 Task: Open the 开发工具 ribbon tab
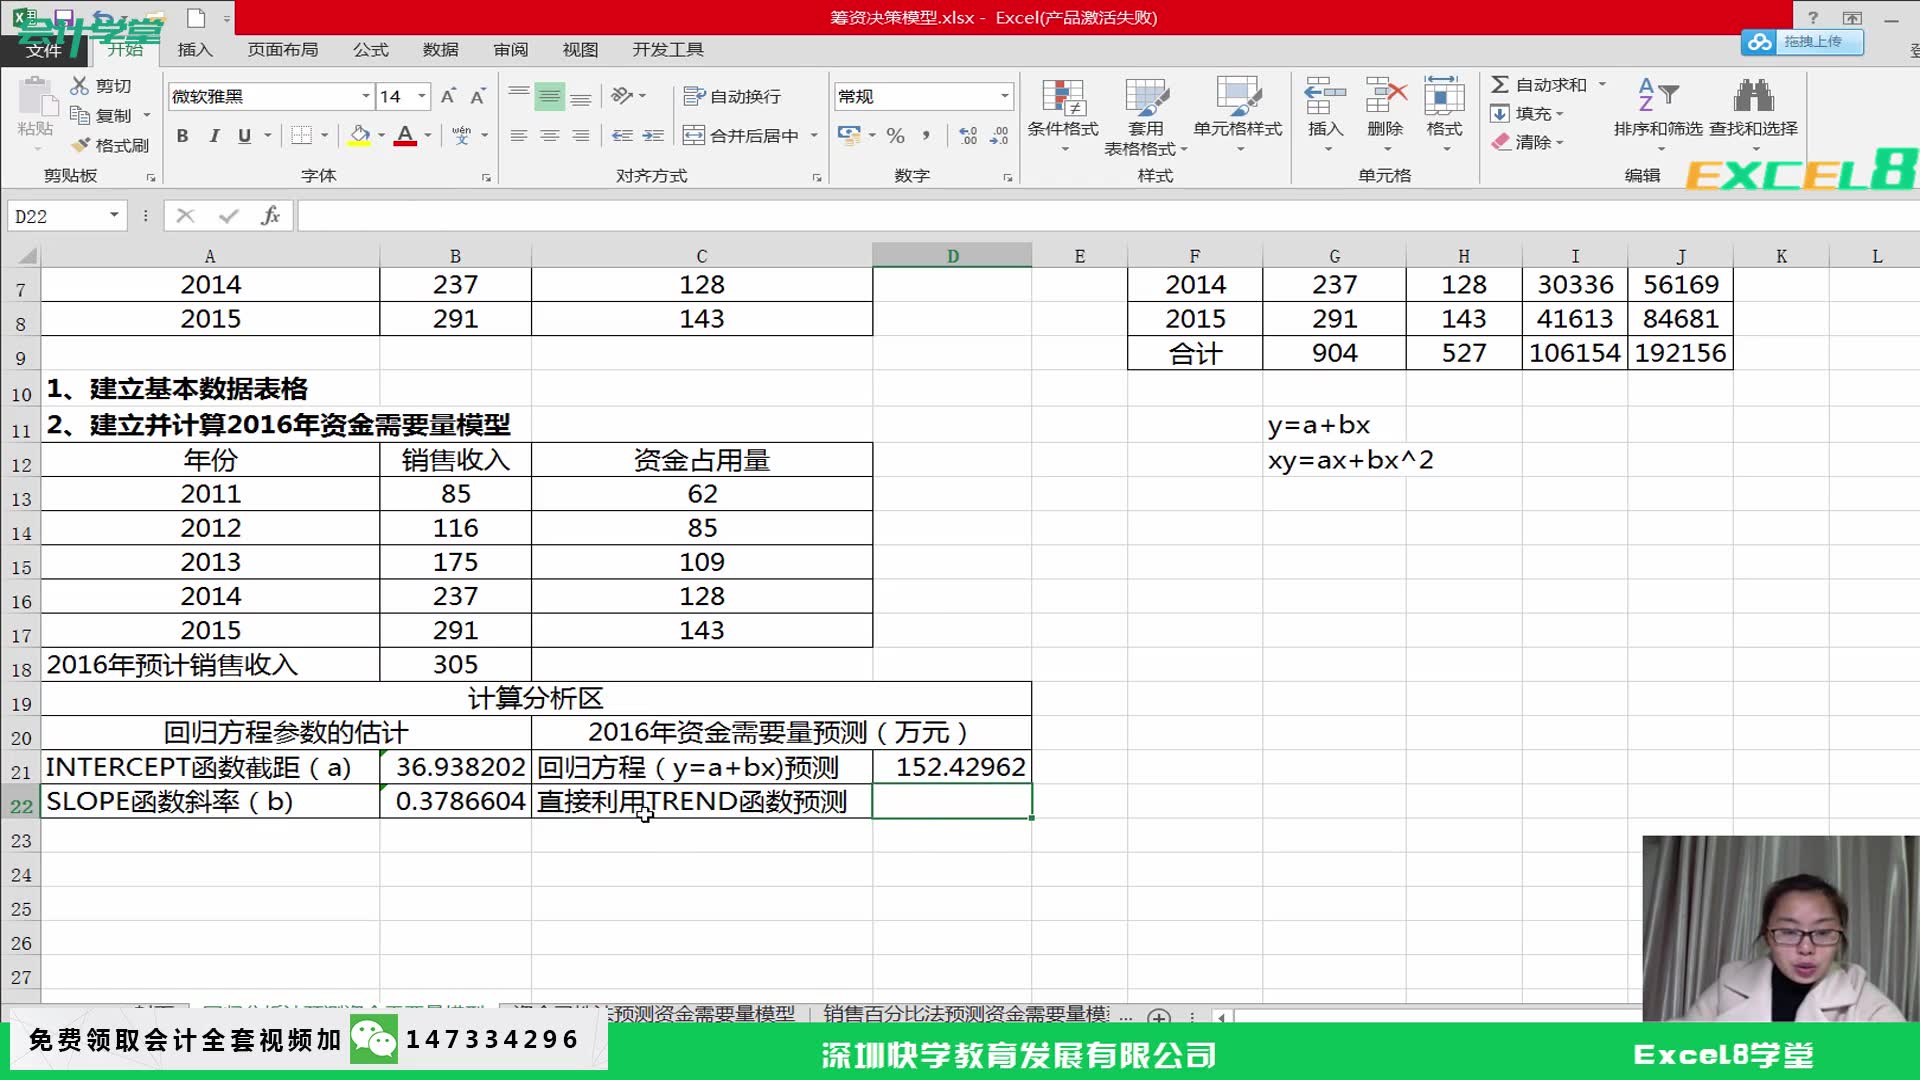click(x=668, y=49)
